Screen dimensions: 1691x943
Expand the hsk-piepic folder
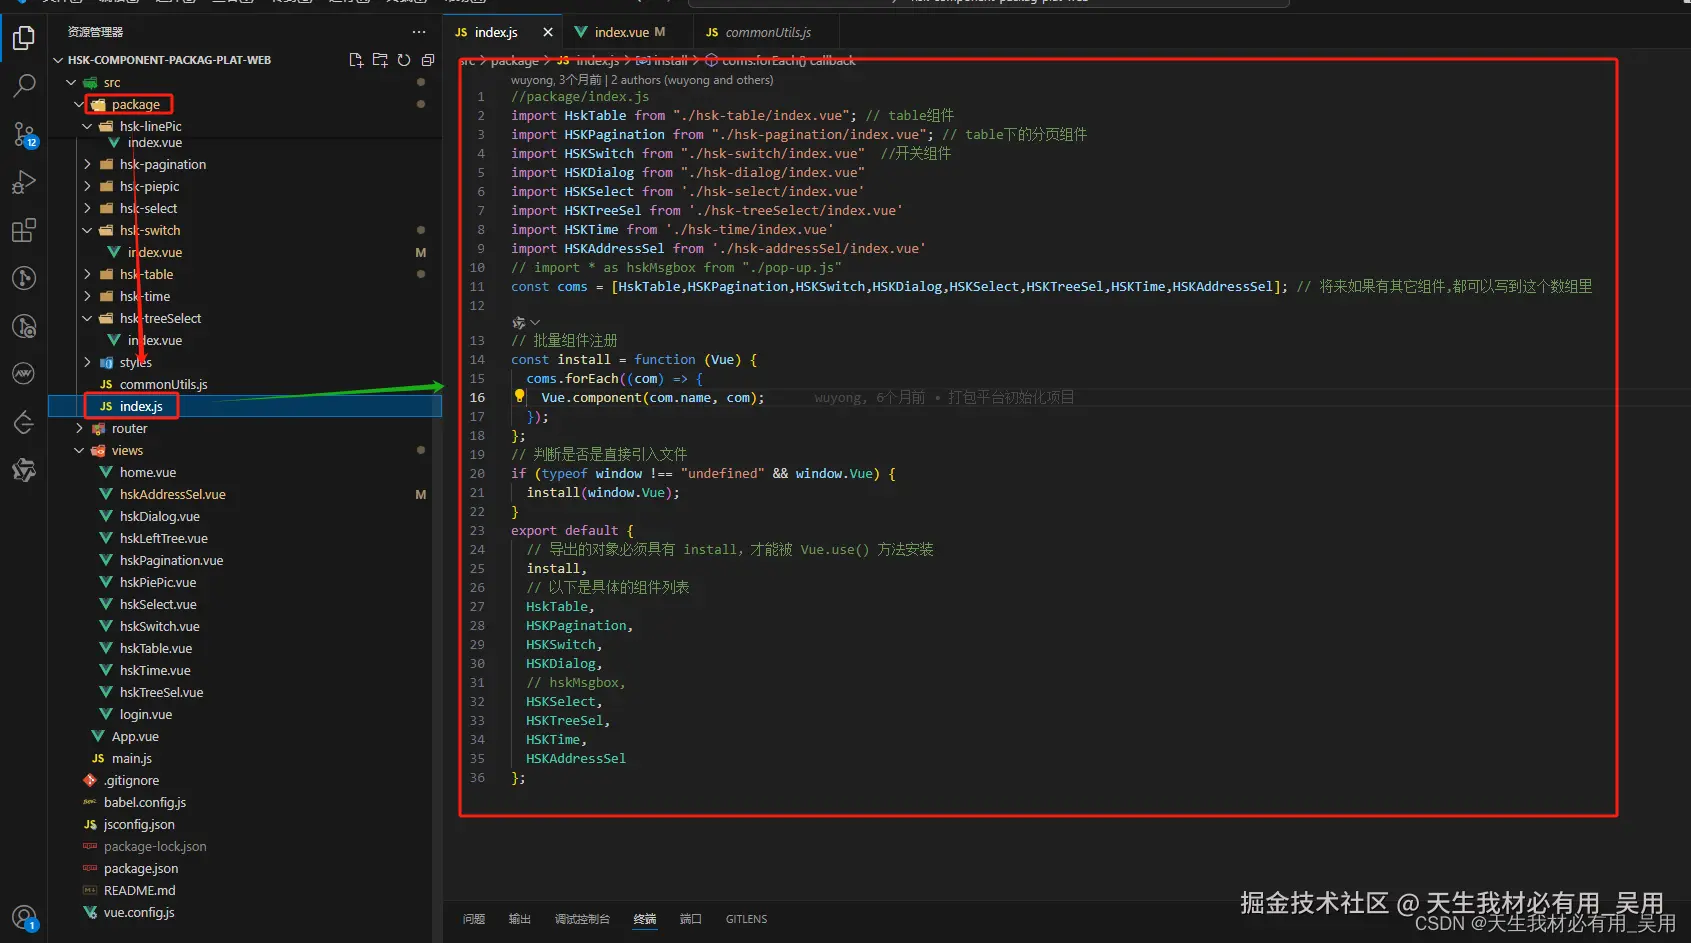click(x=87, y=186)
